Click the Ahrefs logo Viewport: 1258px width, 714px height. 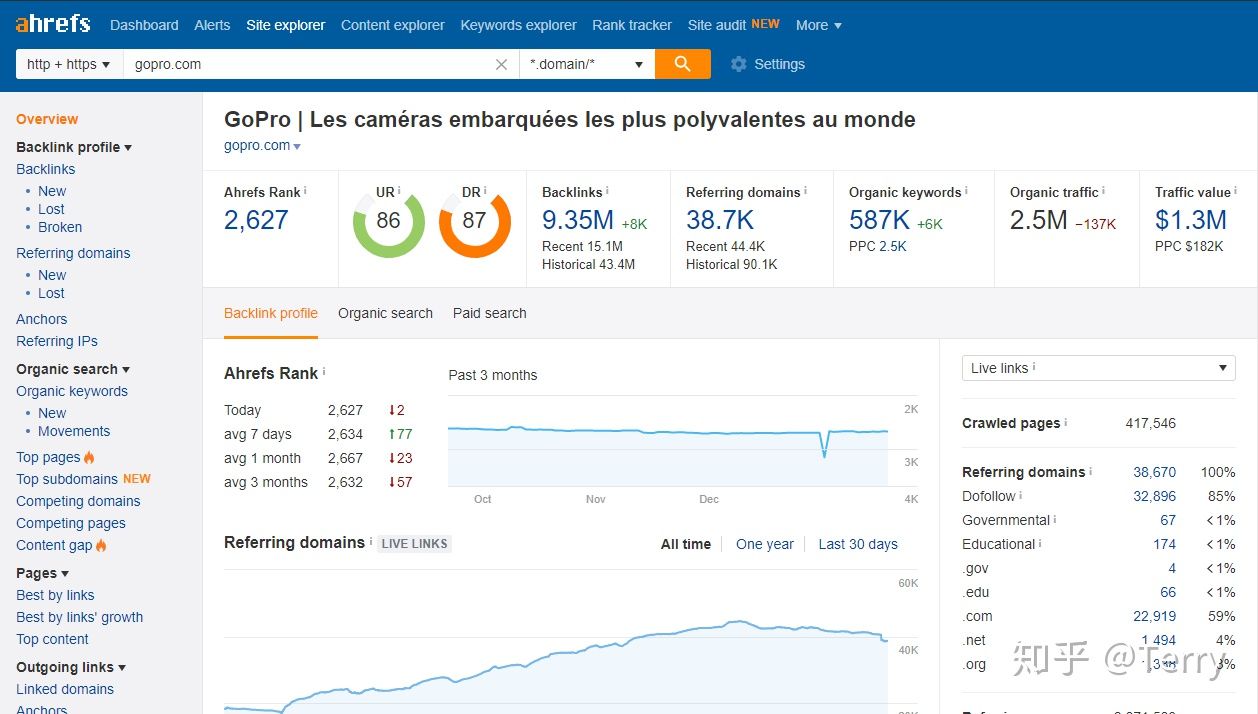pos(53,24)
